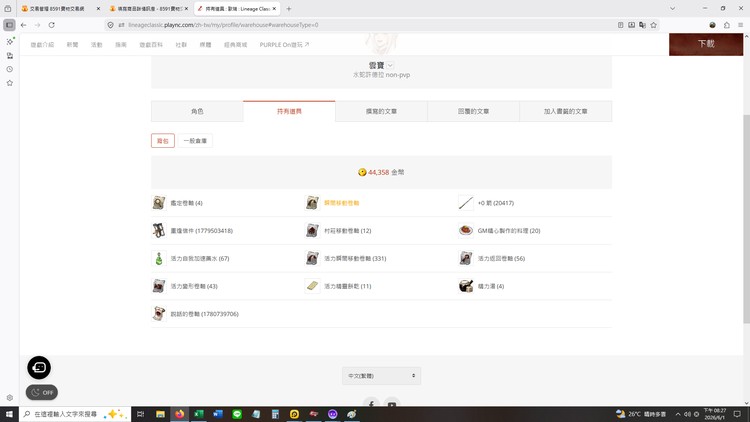Click the orange-highlighted teleport scroll item icon
The height and width of the screenshot is (422, 750).
(x=312, y=203)
